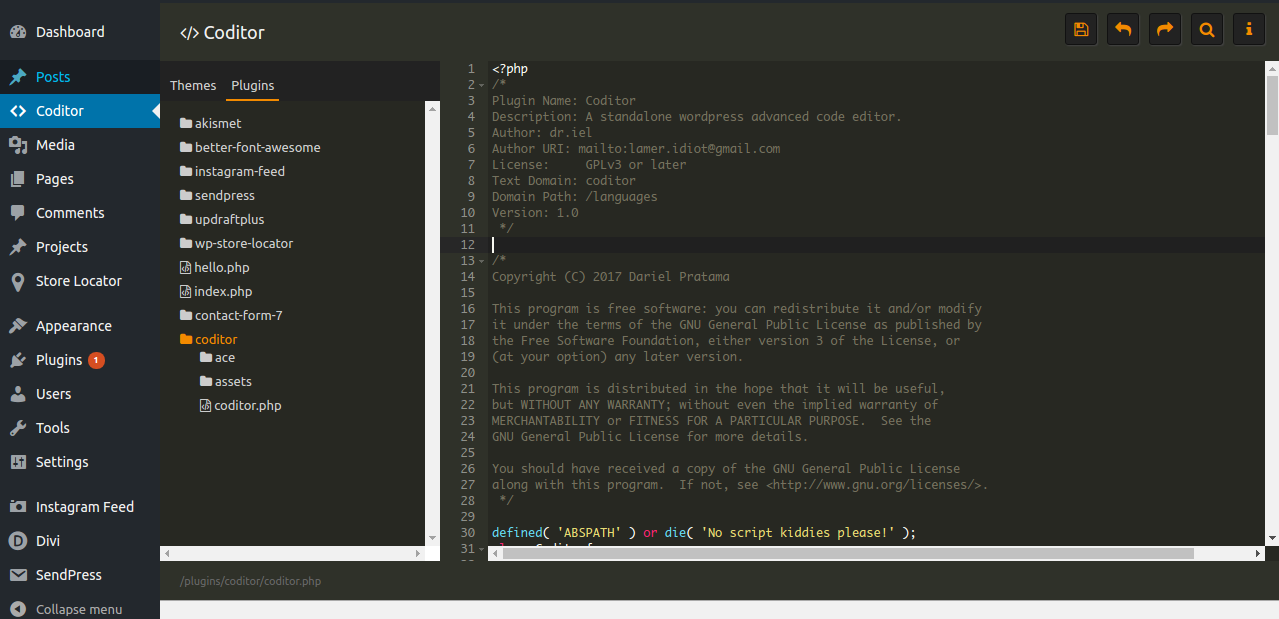Open the Info button in toolbar
The width and height of the screenshot is (1279, 619).
(x=1249, y=29)
